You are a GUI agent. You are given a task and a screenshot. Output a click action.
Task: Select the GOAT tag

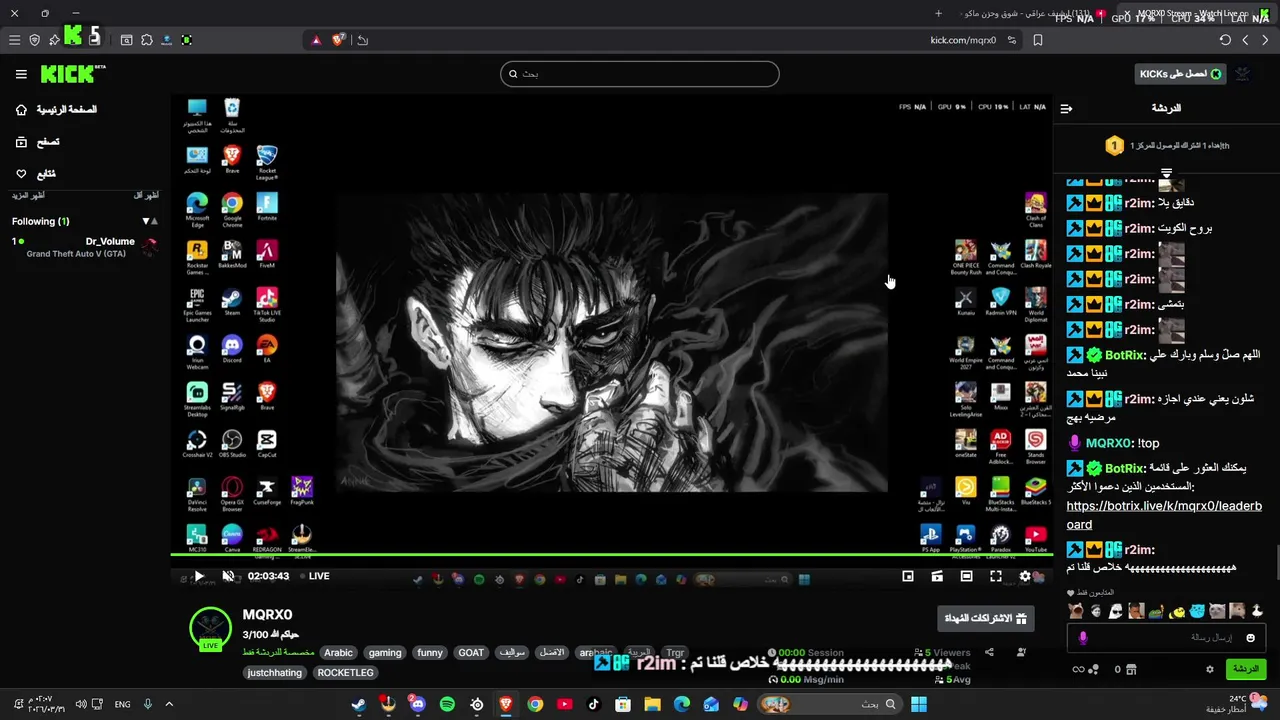[471, 653]
